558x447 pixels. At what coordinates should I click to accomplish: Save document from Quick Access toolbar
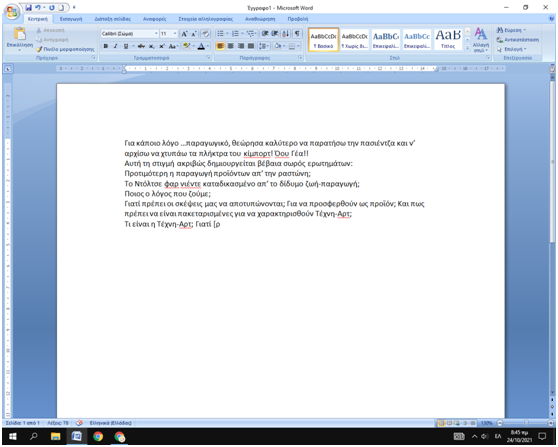click(x=28, y=7)
